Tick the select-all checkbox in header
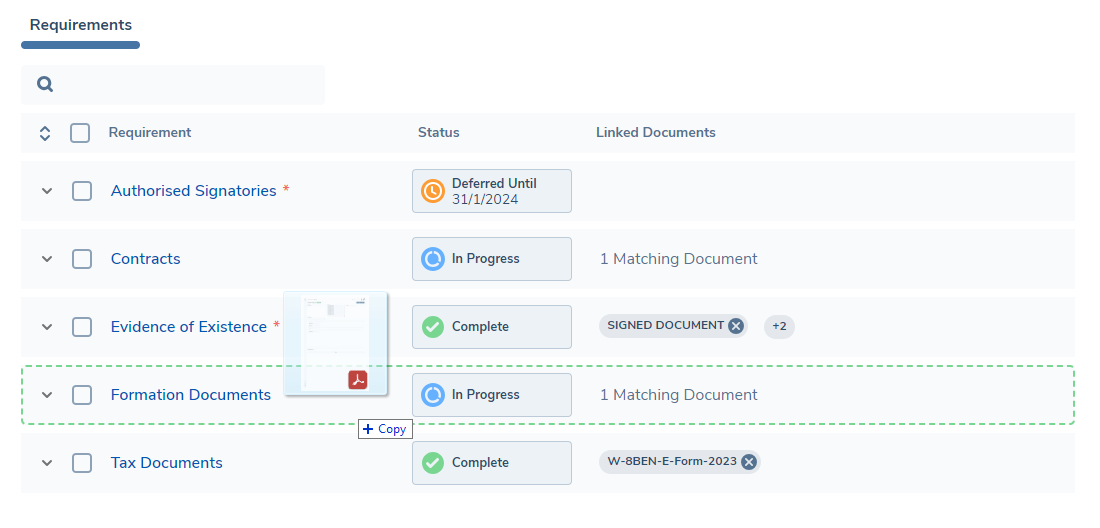 [x=80, y=133]
